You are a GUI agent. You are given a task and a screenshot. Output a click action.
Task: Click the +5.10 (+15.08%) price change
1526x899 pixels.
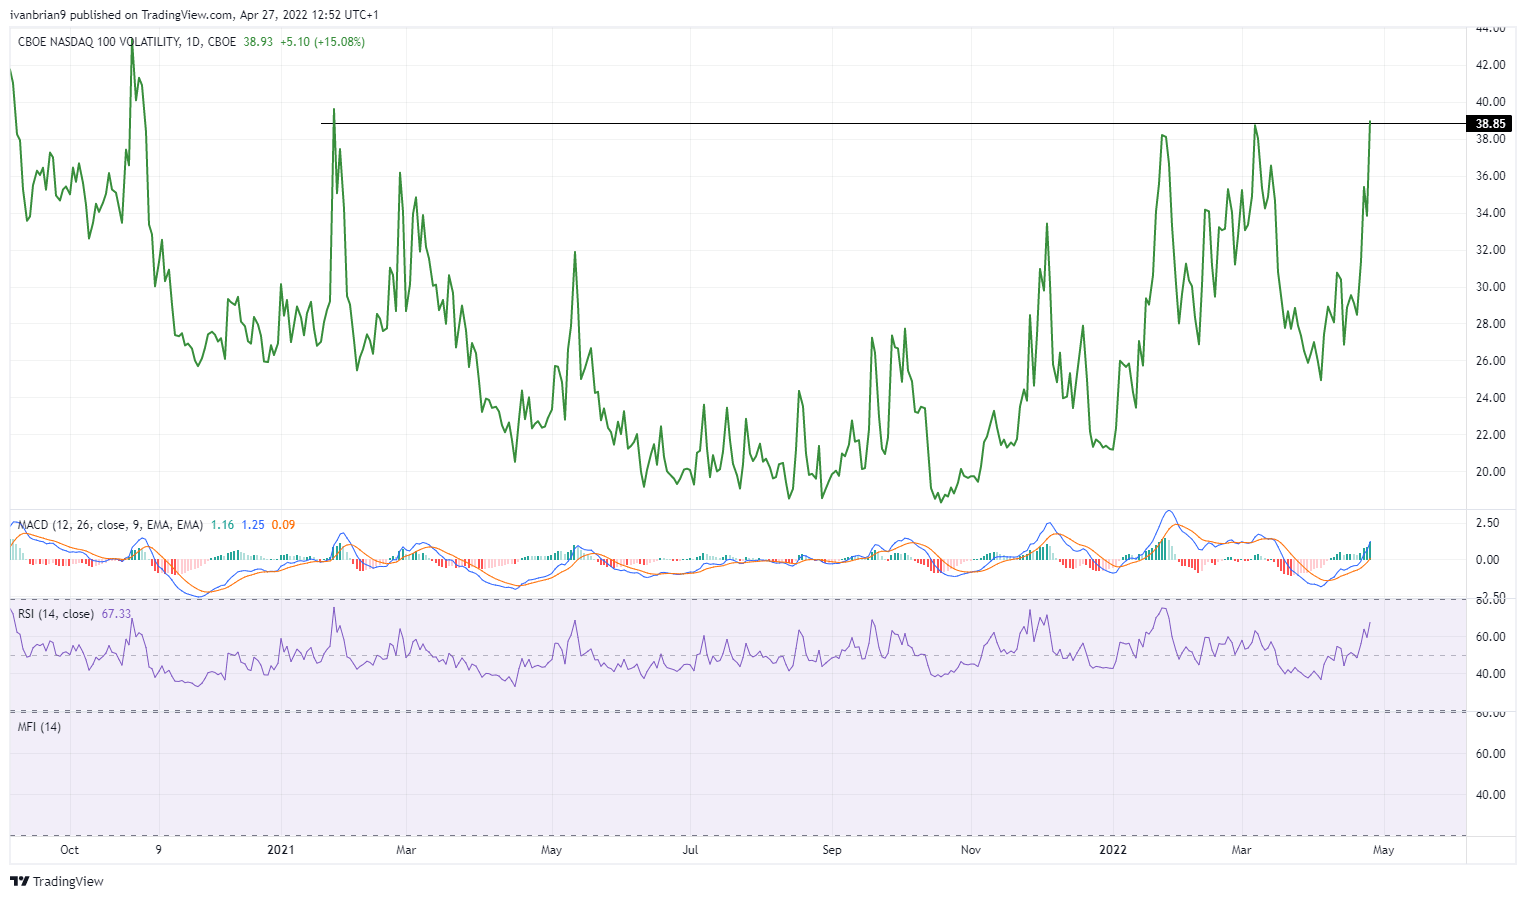[322, 42]
